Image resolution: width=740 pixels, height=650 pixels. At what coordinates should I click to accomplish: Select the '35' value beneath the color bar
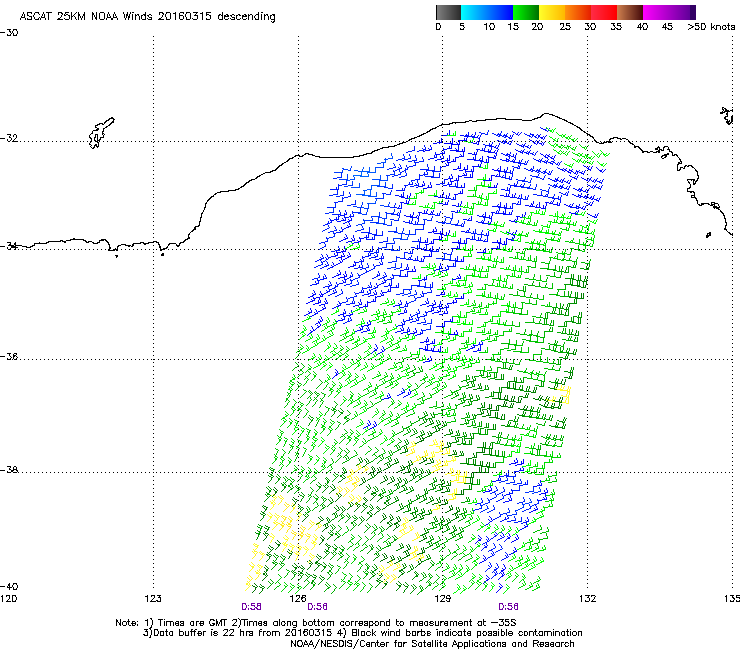[616, 27]
